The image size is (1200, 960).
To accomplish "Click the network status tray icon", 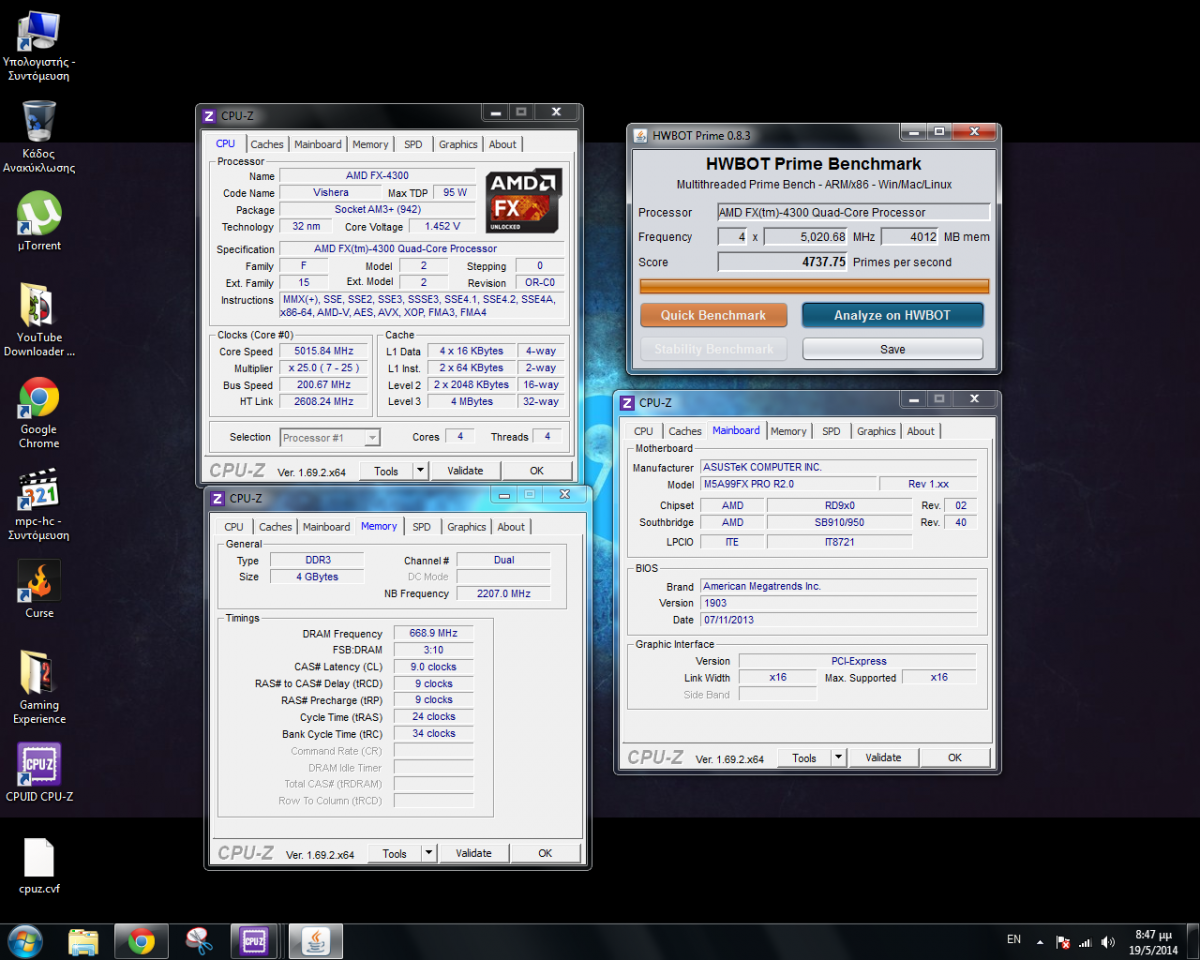I will click(x=1086, y=942).
